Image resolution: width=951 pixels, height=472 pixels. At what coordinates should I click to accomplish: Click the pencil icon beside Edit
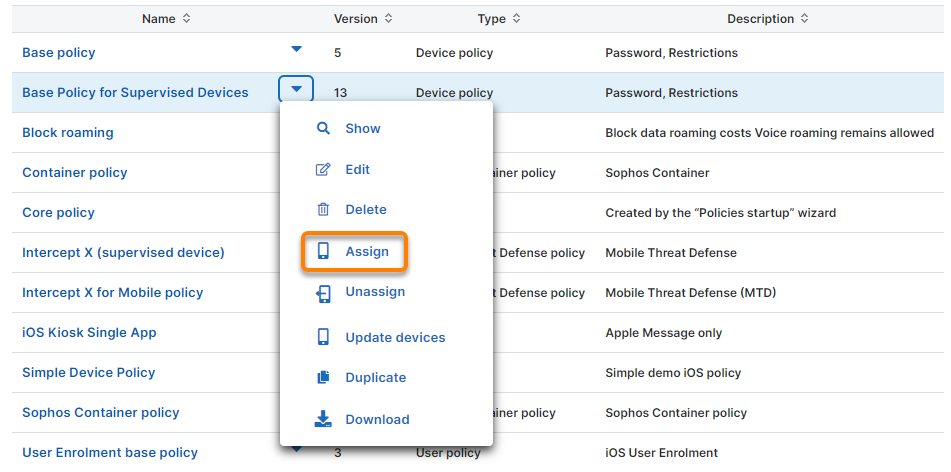(x=323, y=170)
